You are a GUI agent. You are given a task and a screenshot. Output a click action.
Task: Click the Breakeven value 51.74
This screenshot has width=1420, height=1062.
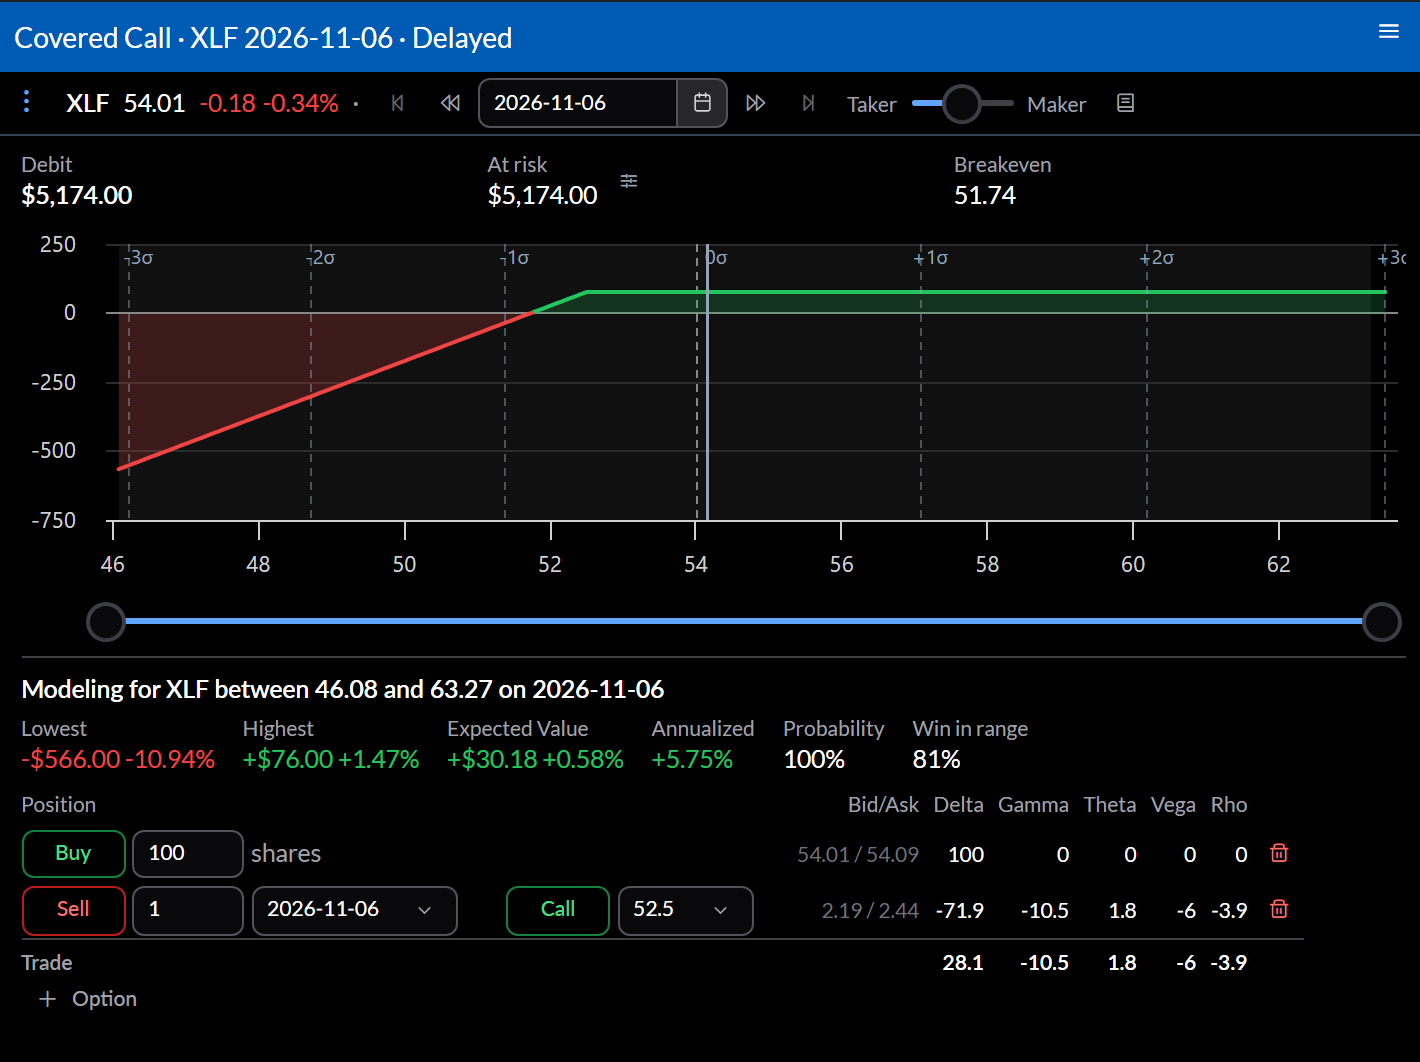pyautogui.click(x=985, y=195)
